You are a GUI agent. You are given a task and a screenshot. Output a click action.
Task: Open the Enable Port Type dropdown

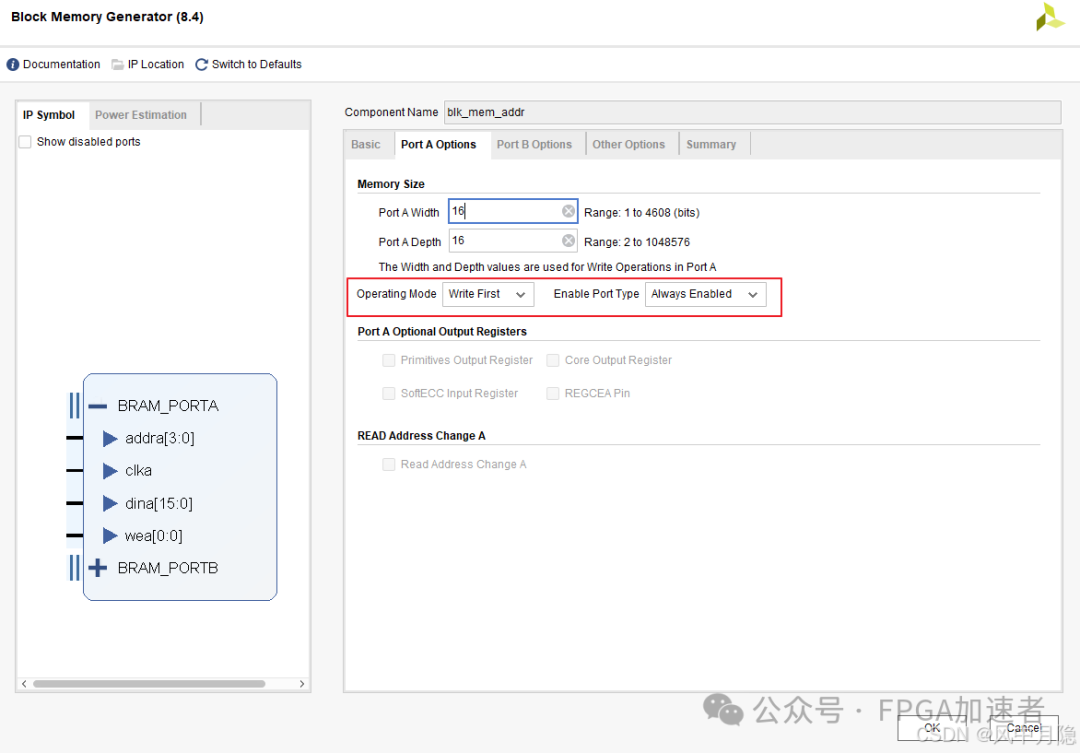coord(705,294)
